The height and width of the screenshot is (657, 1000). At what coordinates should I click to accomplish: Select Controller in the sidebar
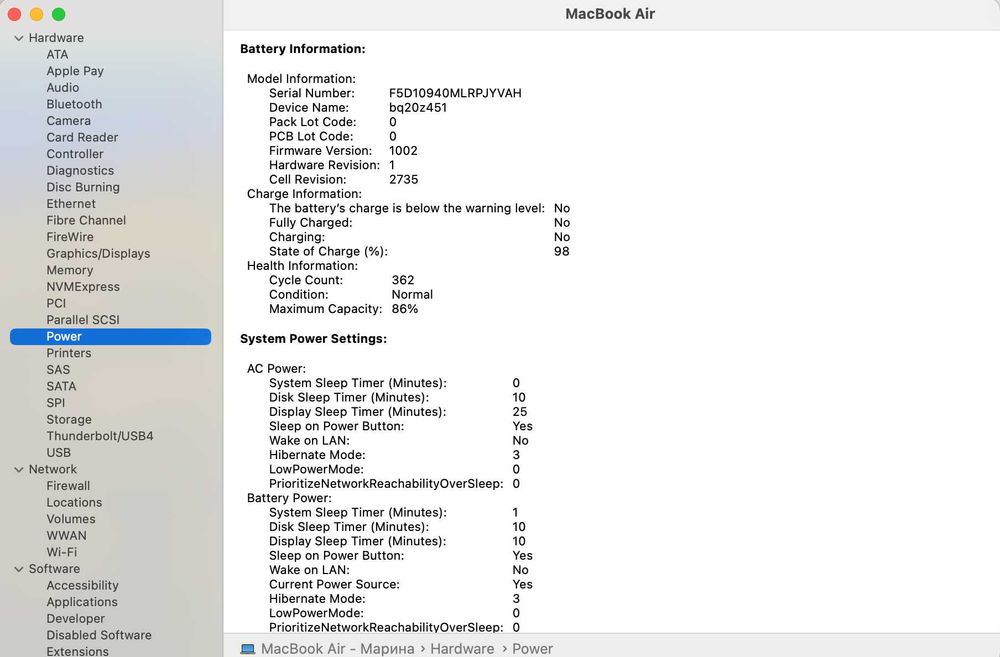pos(75,154)
